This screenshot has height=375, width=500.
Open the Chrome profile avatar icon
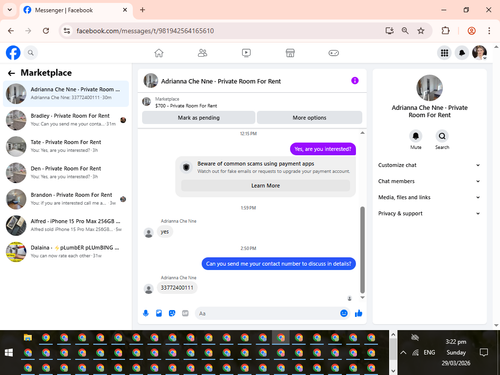click(471, 31)
